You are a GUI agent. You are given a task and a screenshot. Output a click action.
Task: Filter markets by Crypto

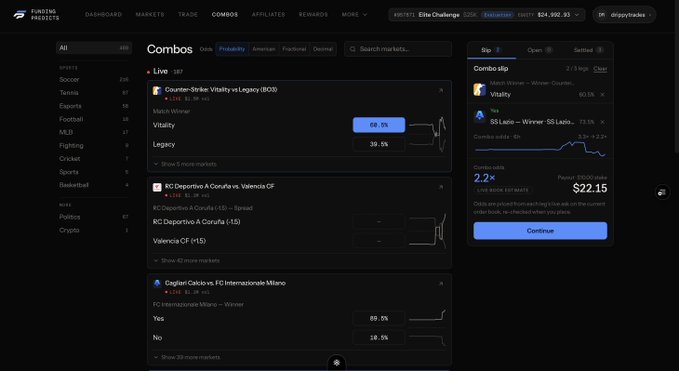[x=94, y=230]
